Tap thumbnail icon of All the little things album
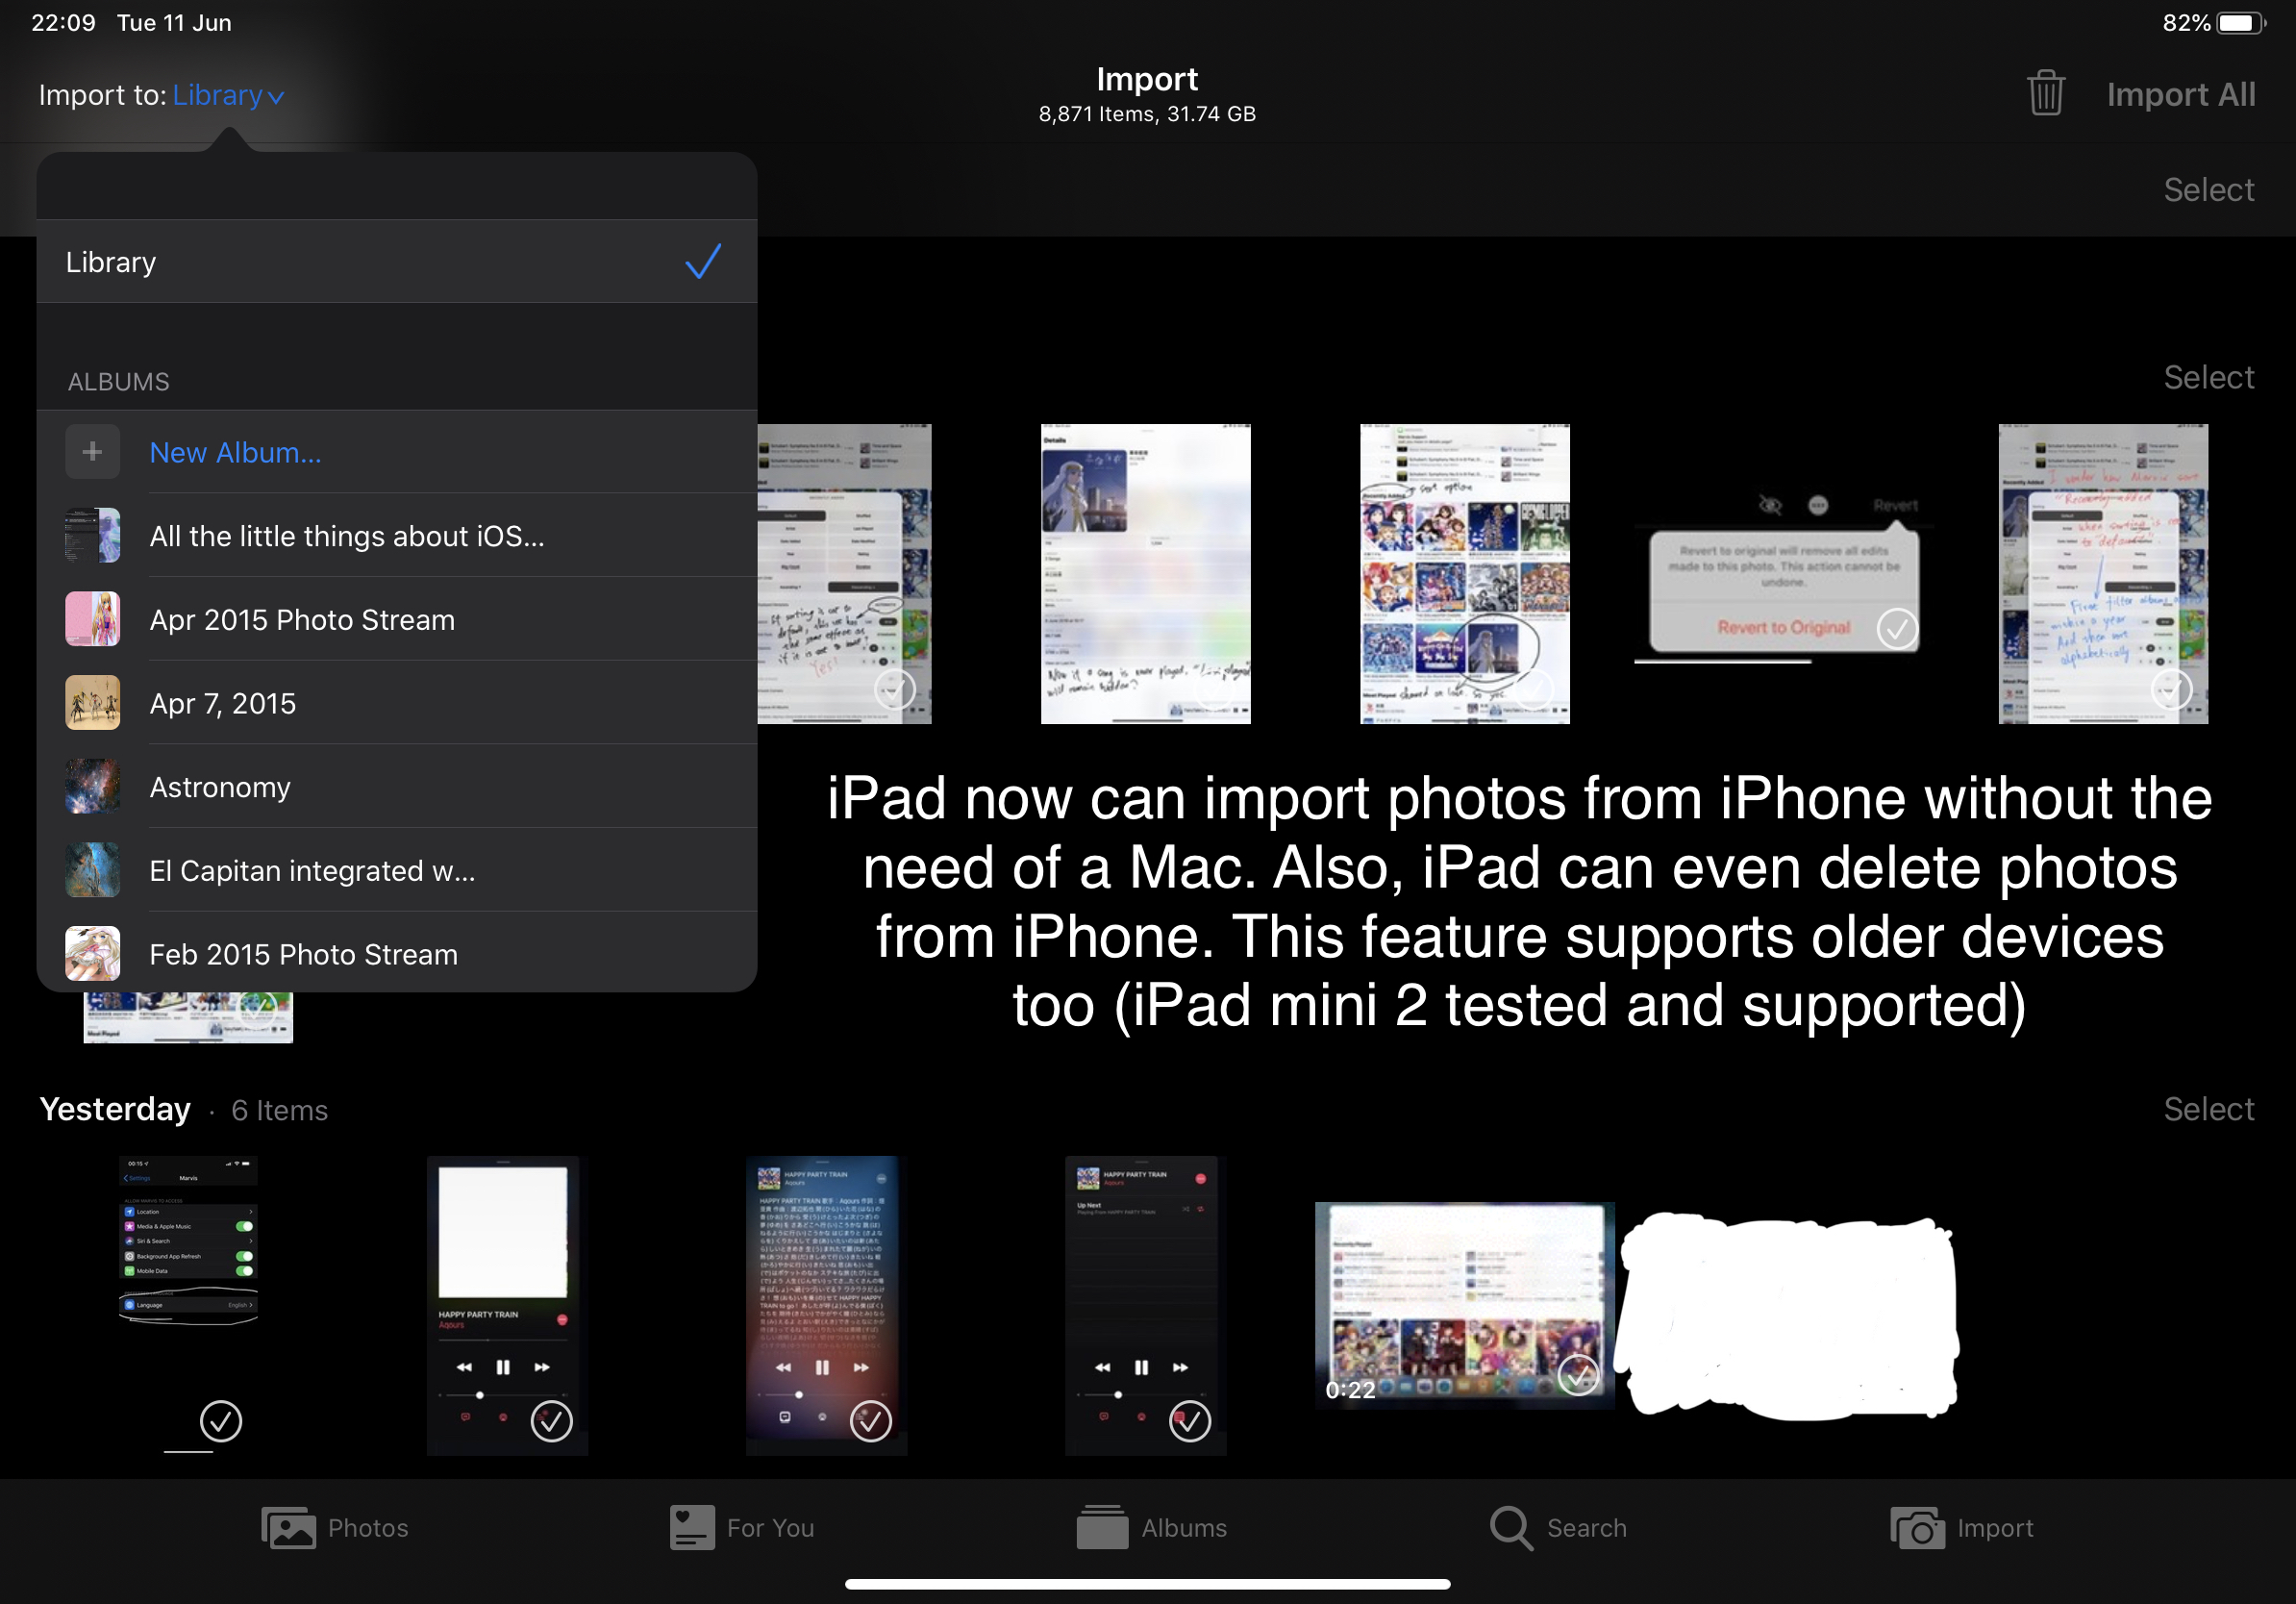2296x1604 pixels. (92, 535)
